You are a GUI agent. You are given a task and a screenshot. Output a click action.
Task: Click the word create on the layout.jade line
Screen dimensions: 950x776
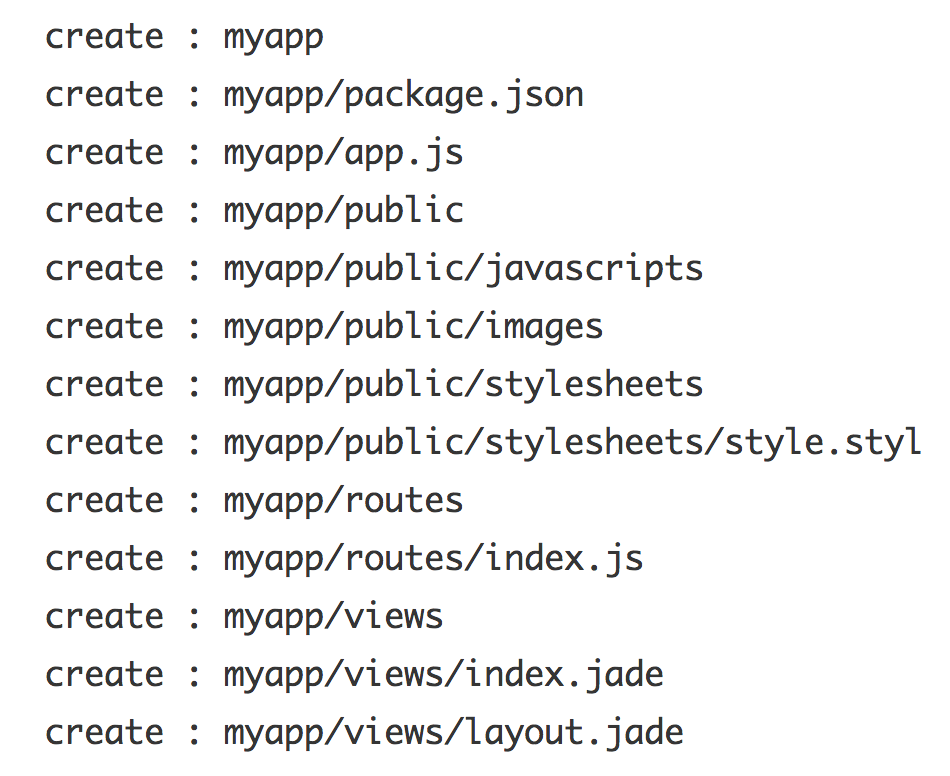click(104, 733)
